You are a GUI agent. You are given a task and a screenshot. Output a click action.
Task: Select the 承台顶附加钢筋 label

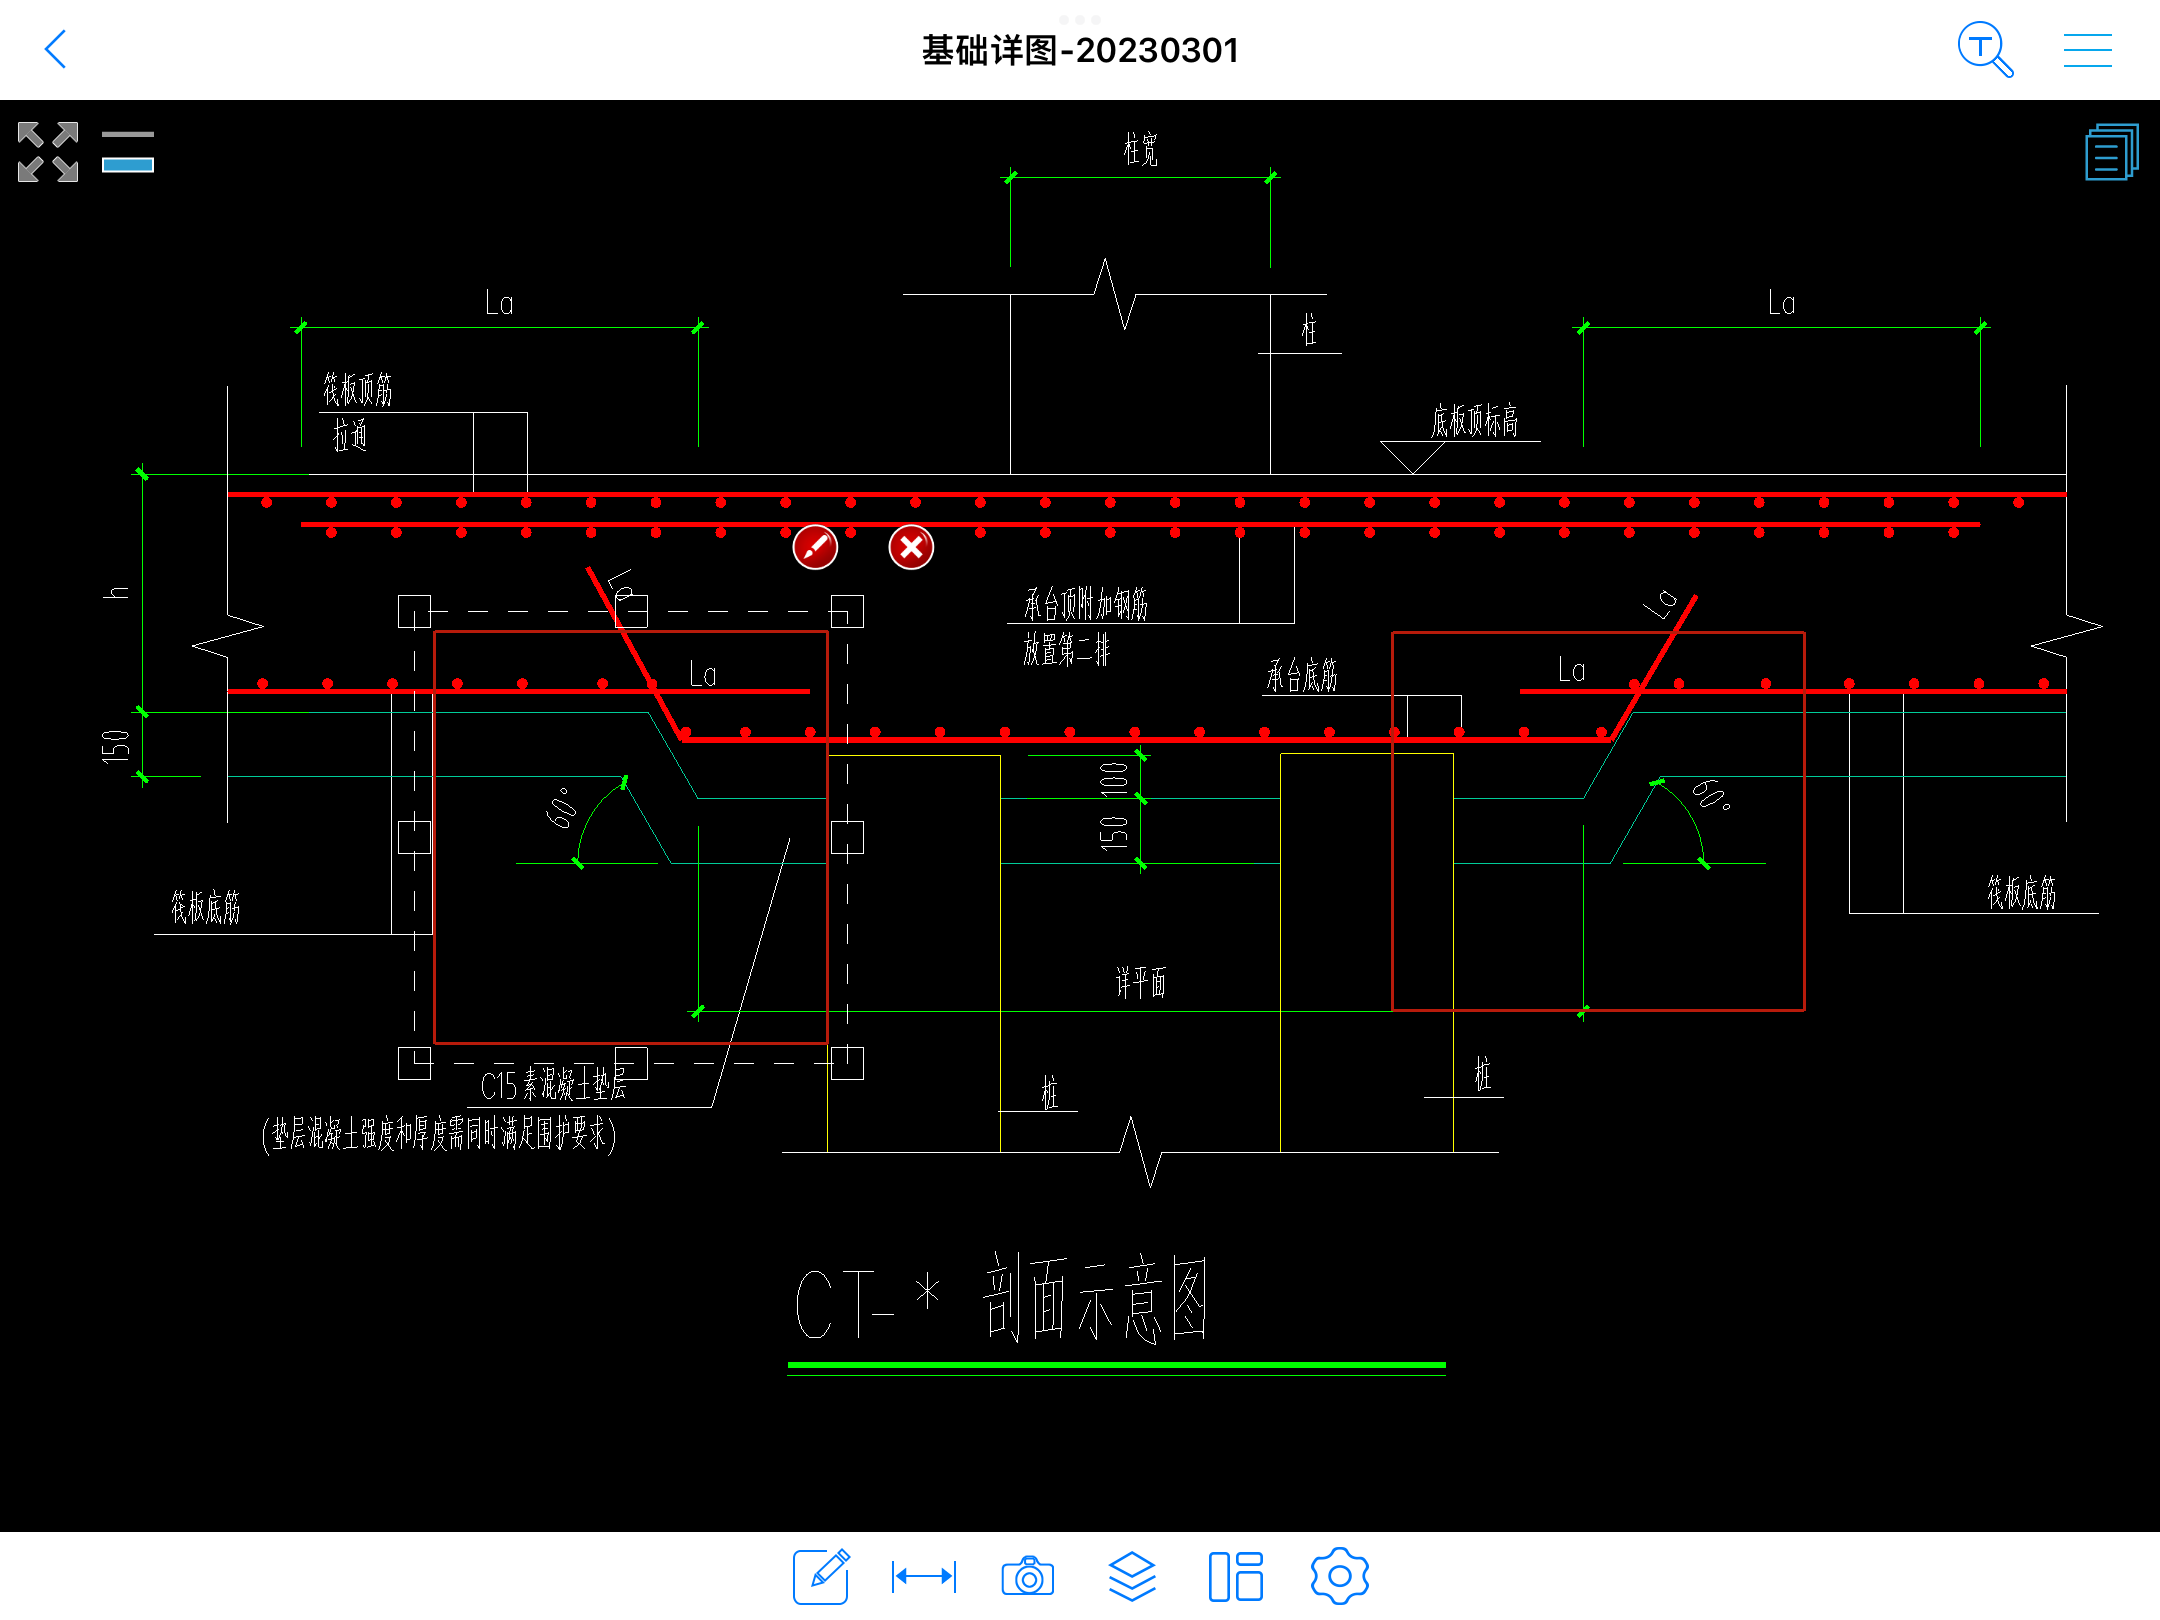[x=1086, y=604]
